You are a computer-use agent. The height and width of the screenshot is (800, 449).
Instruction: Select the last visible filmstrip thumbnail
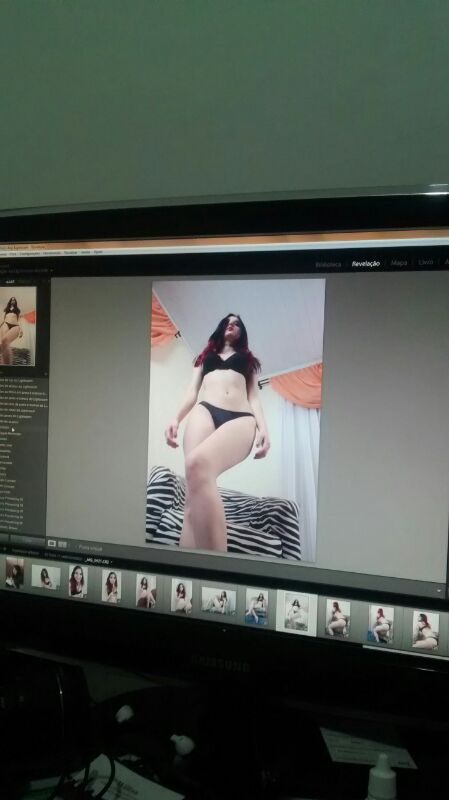tap(426, 630)
